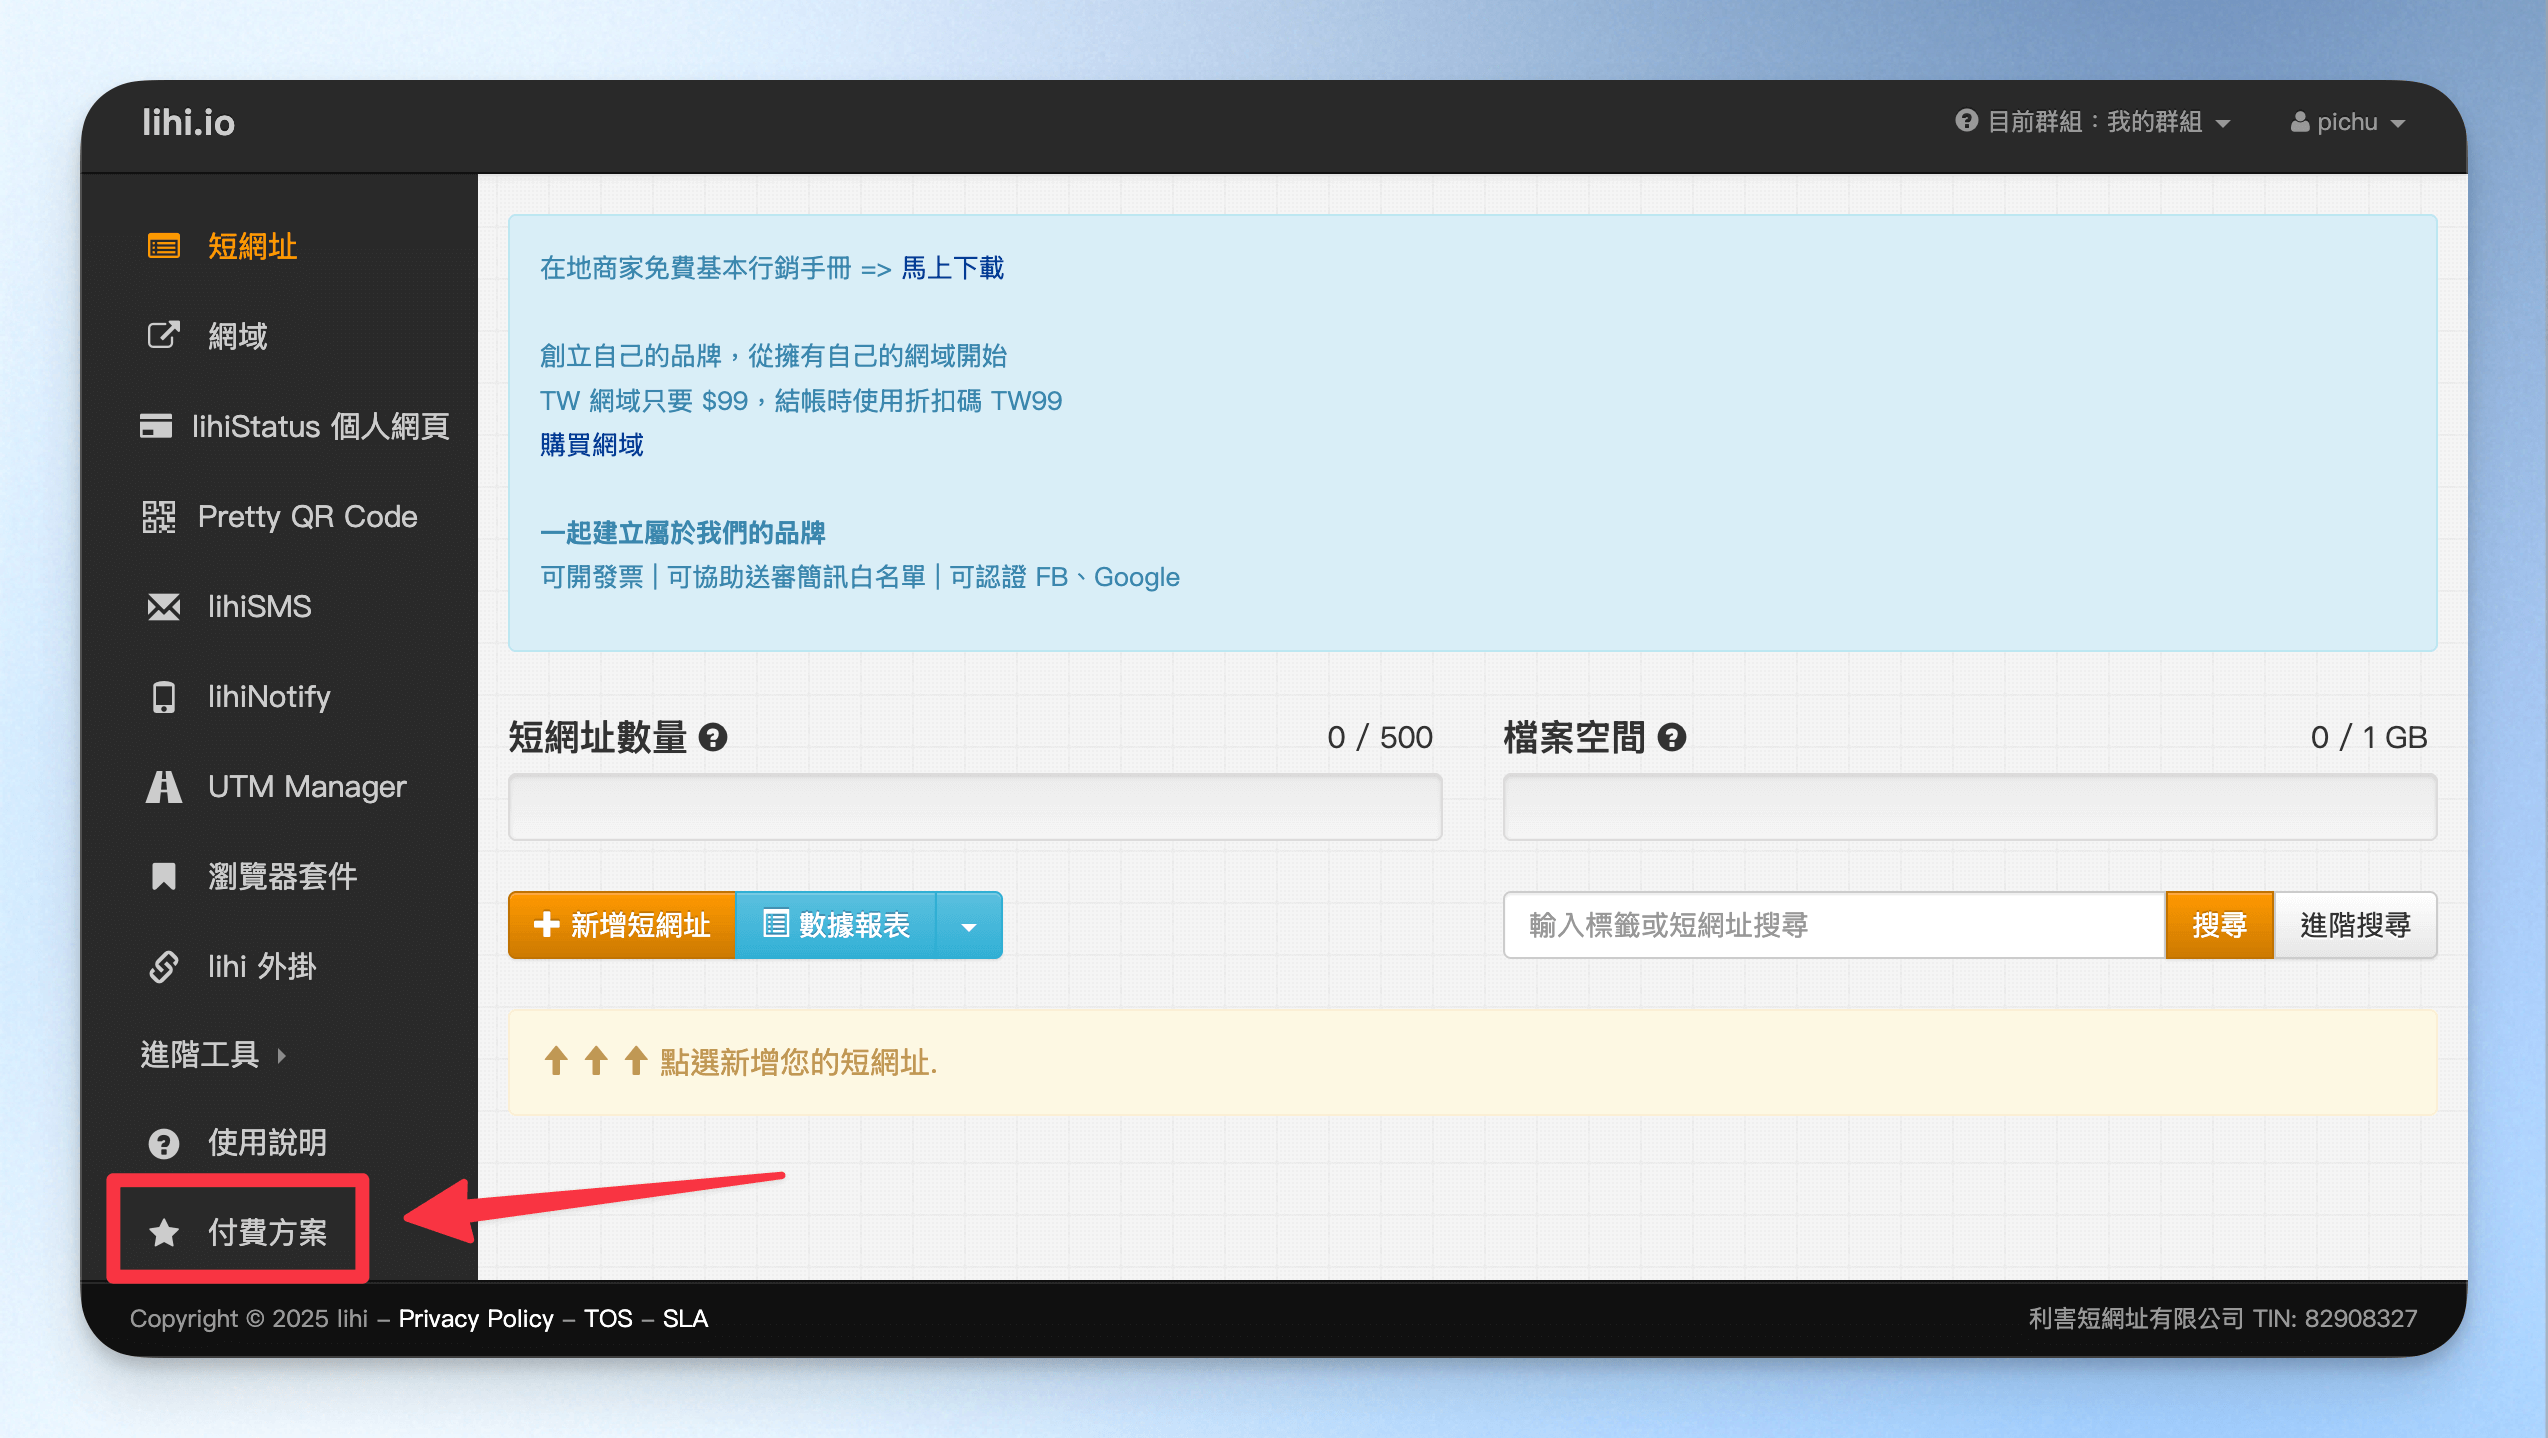Open the 使用說明 sidebar item
This screenshot has width=2548, height=1438.
point(238,1143)
